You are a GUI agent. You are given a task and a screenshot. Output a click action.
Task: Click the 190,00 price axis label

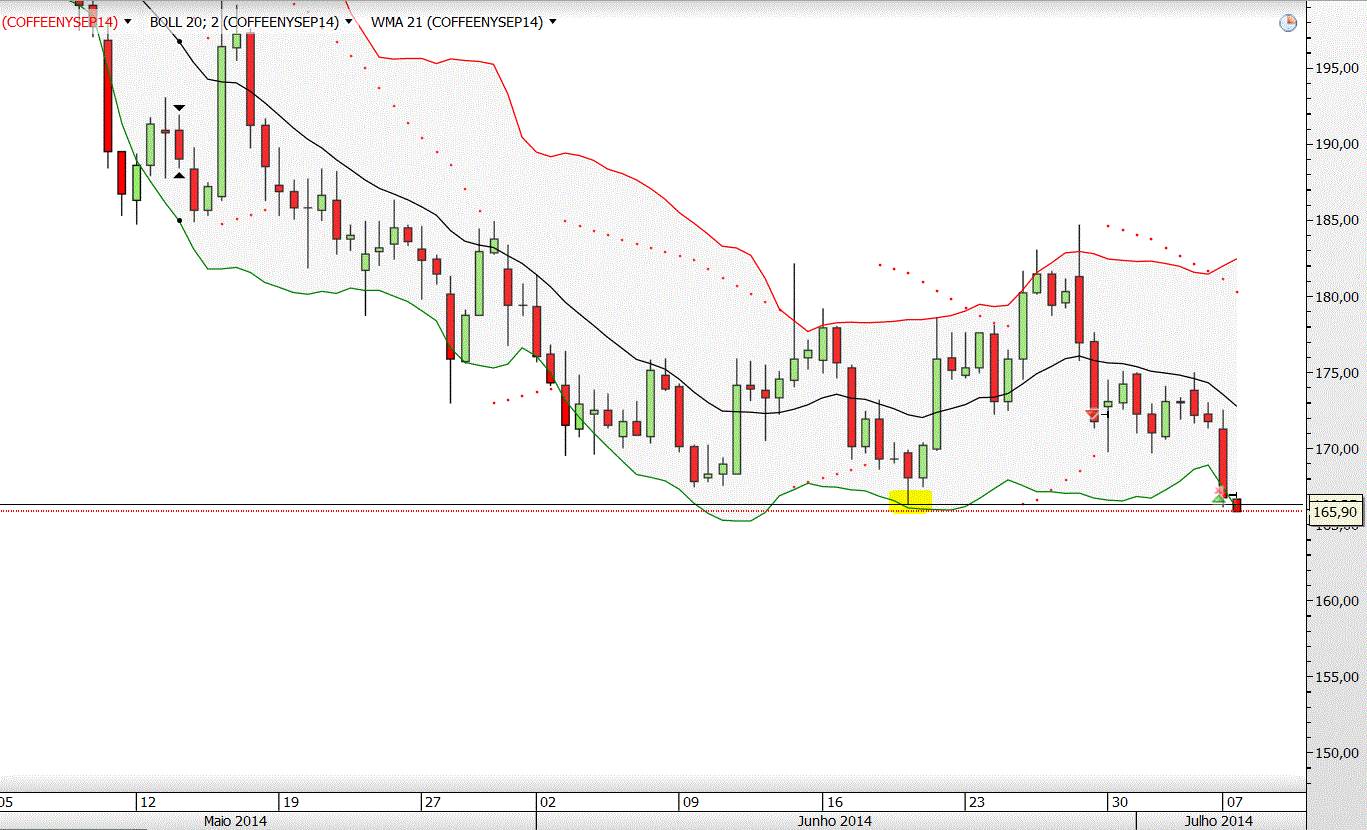point(1336,144)
